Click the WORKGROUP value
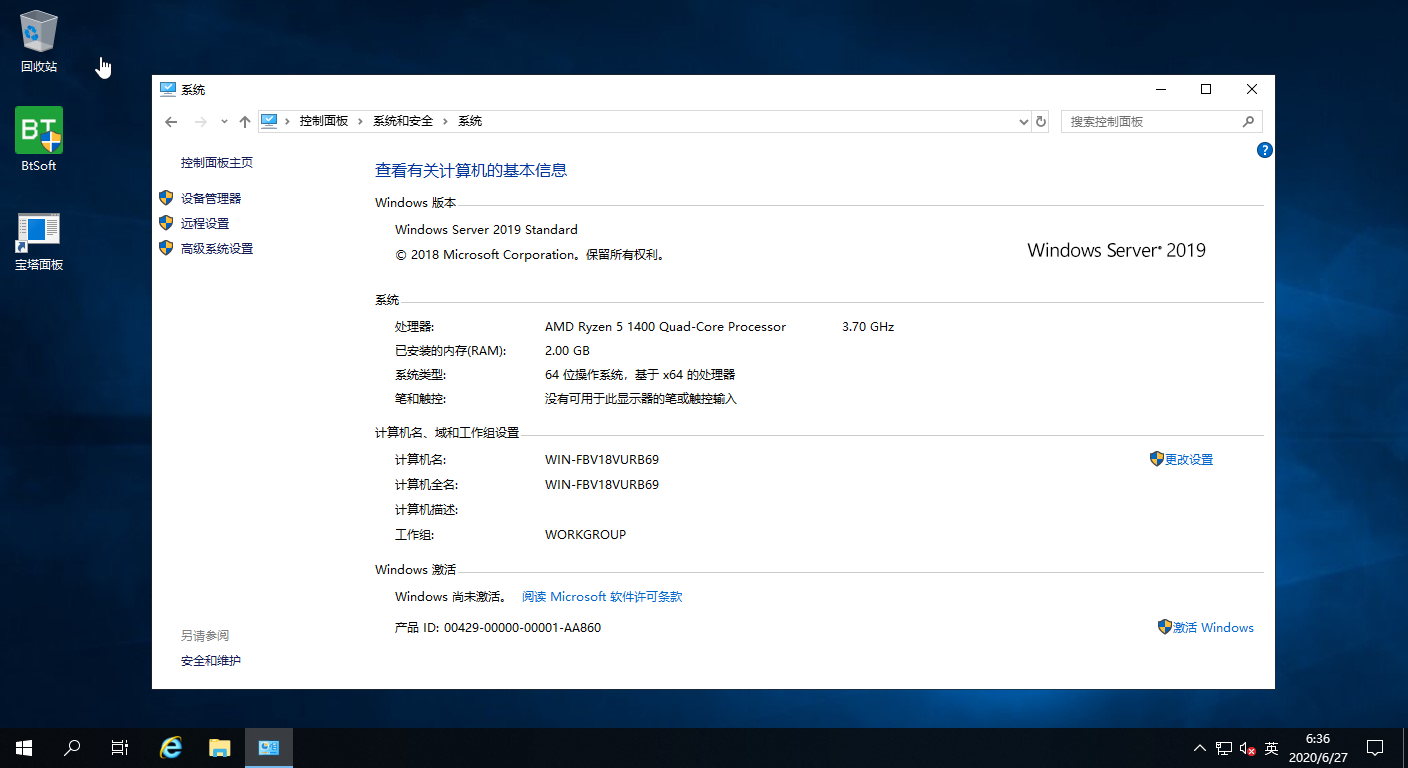This screenshot has height=768, width=1408. (585, 534)
